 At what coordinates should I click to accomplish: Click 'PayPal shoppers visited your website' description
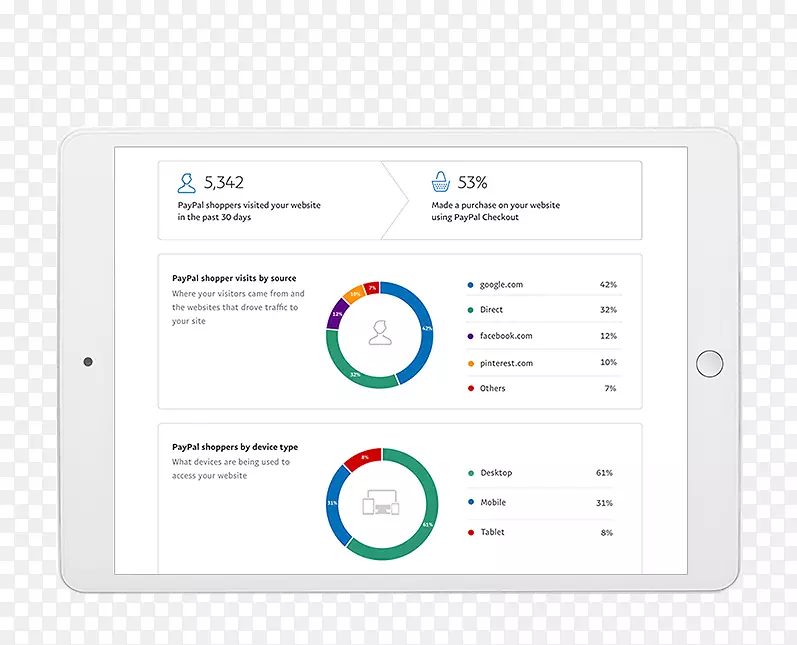pyautogui.click(x=249, y=211)
